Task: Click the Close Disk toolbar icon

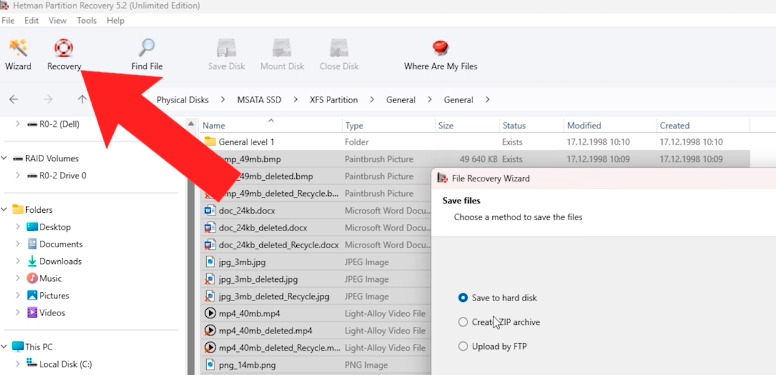Action: click(339, 48)
